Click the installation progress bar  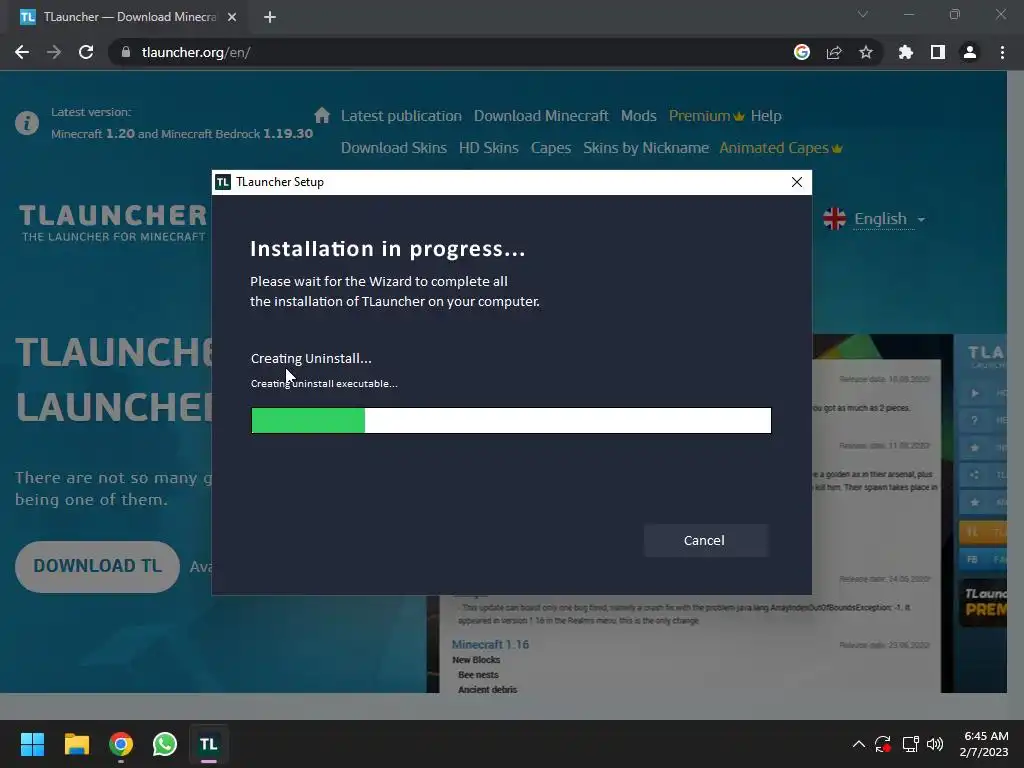[511, 421]
